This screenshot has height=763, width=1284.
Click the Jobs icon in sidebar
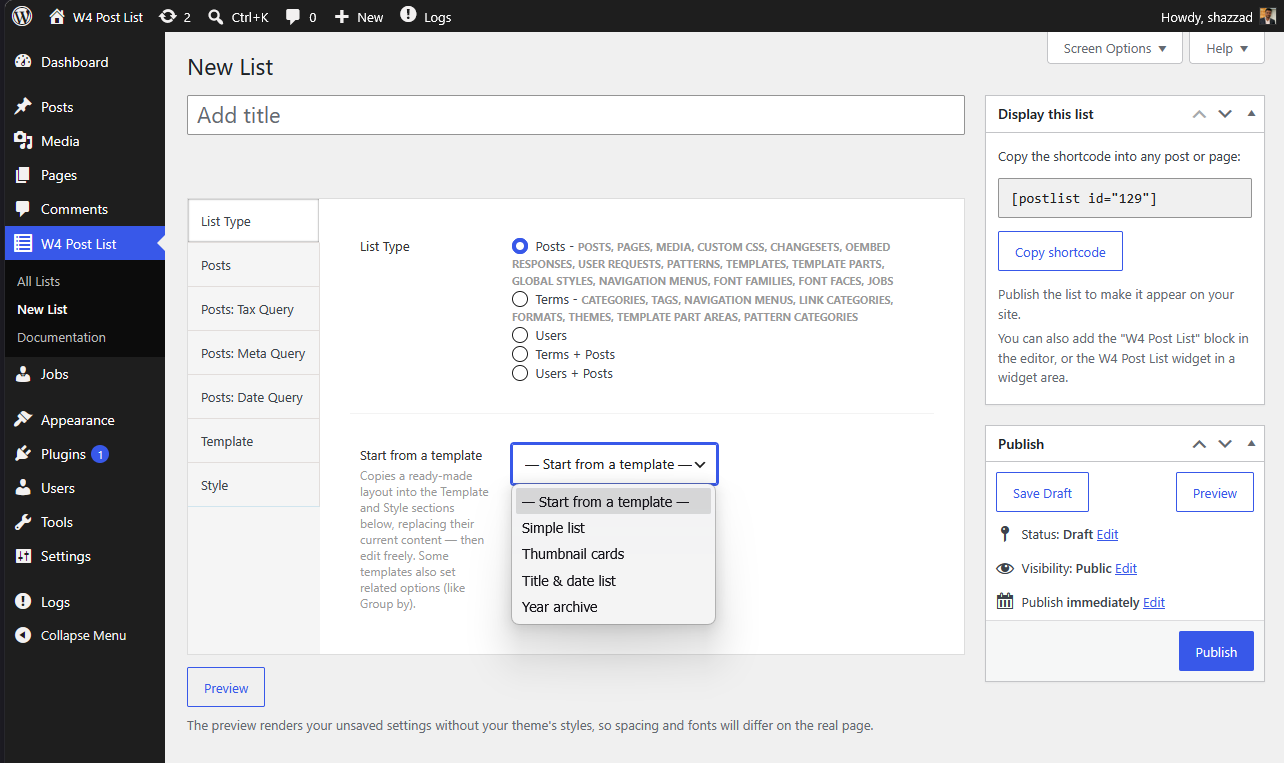(x=23, y=374)
